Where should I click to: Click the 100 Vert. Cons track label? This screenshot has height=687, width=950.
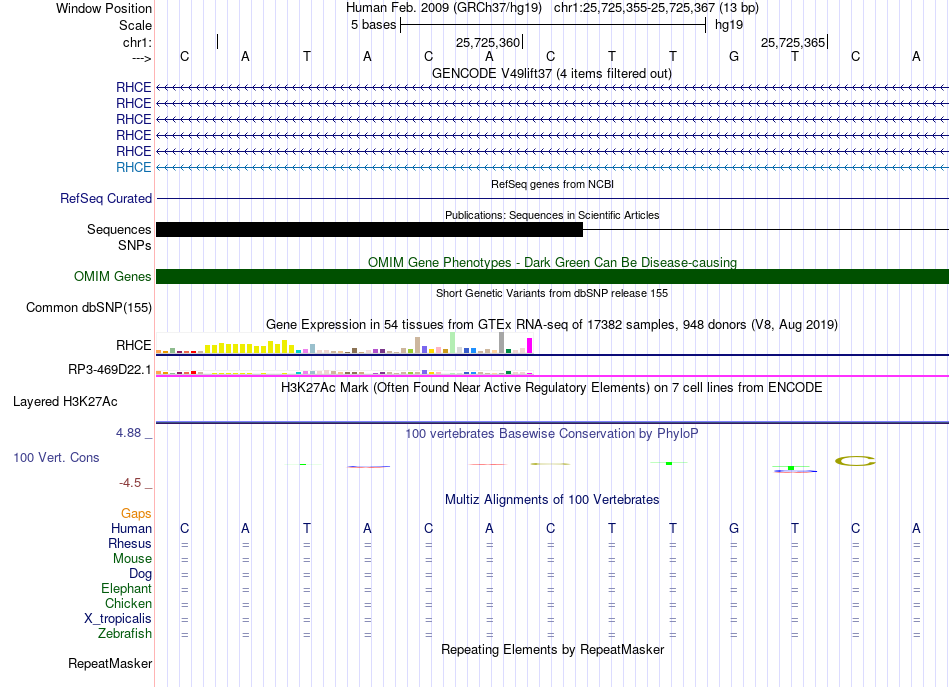(56, 457)
